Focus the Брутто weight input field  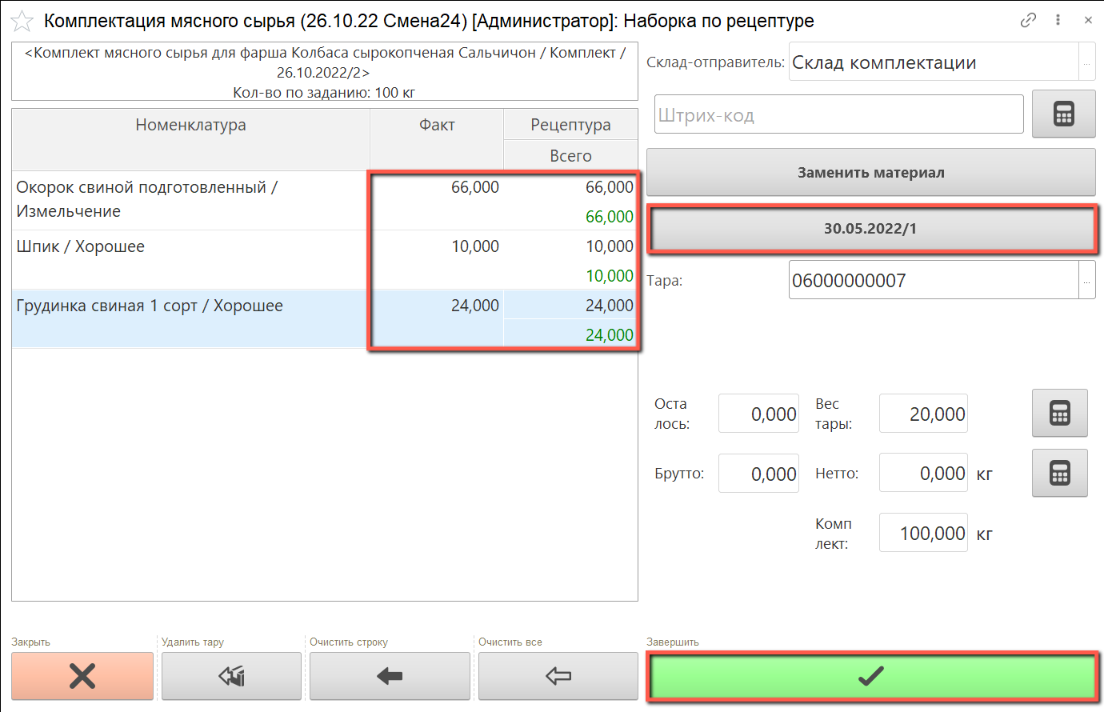[758, 474]
